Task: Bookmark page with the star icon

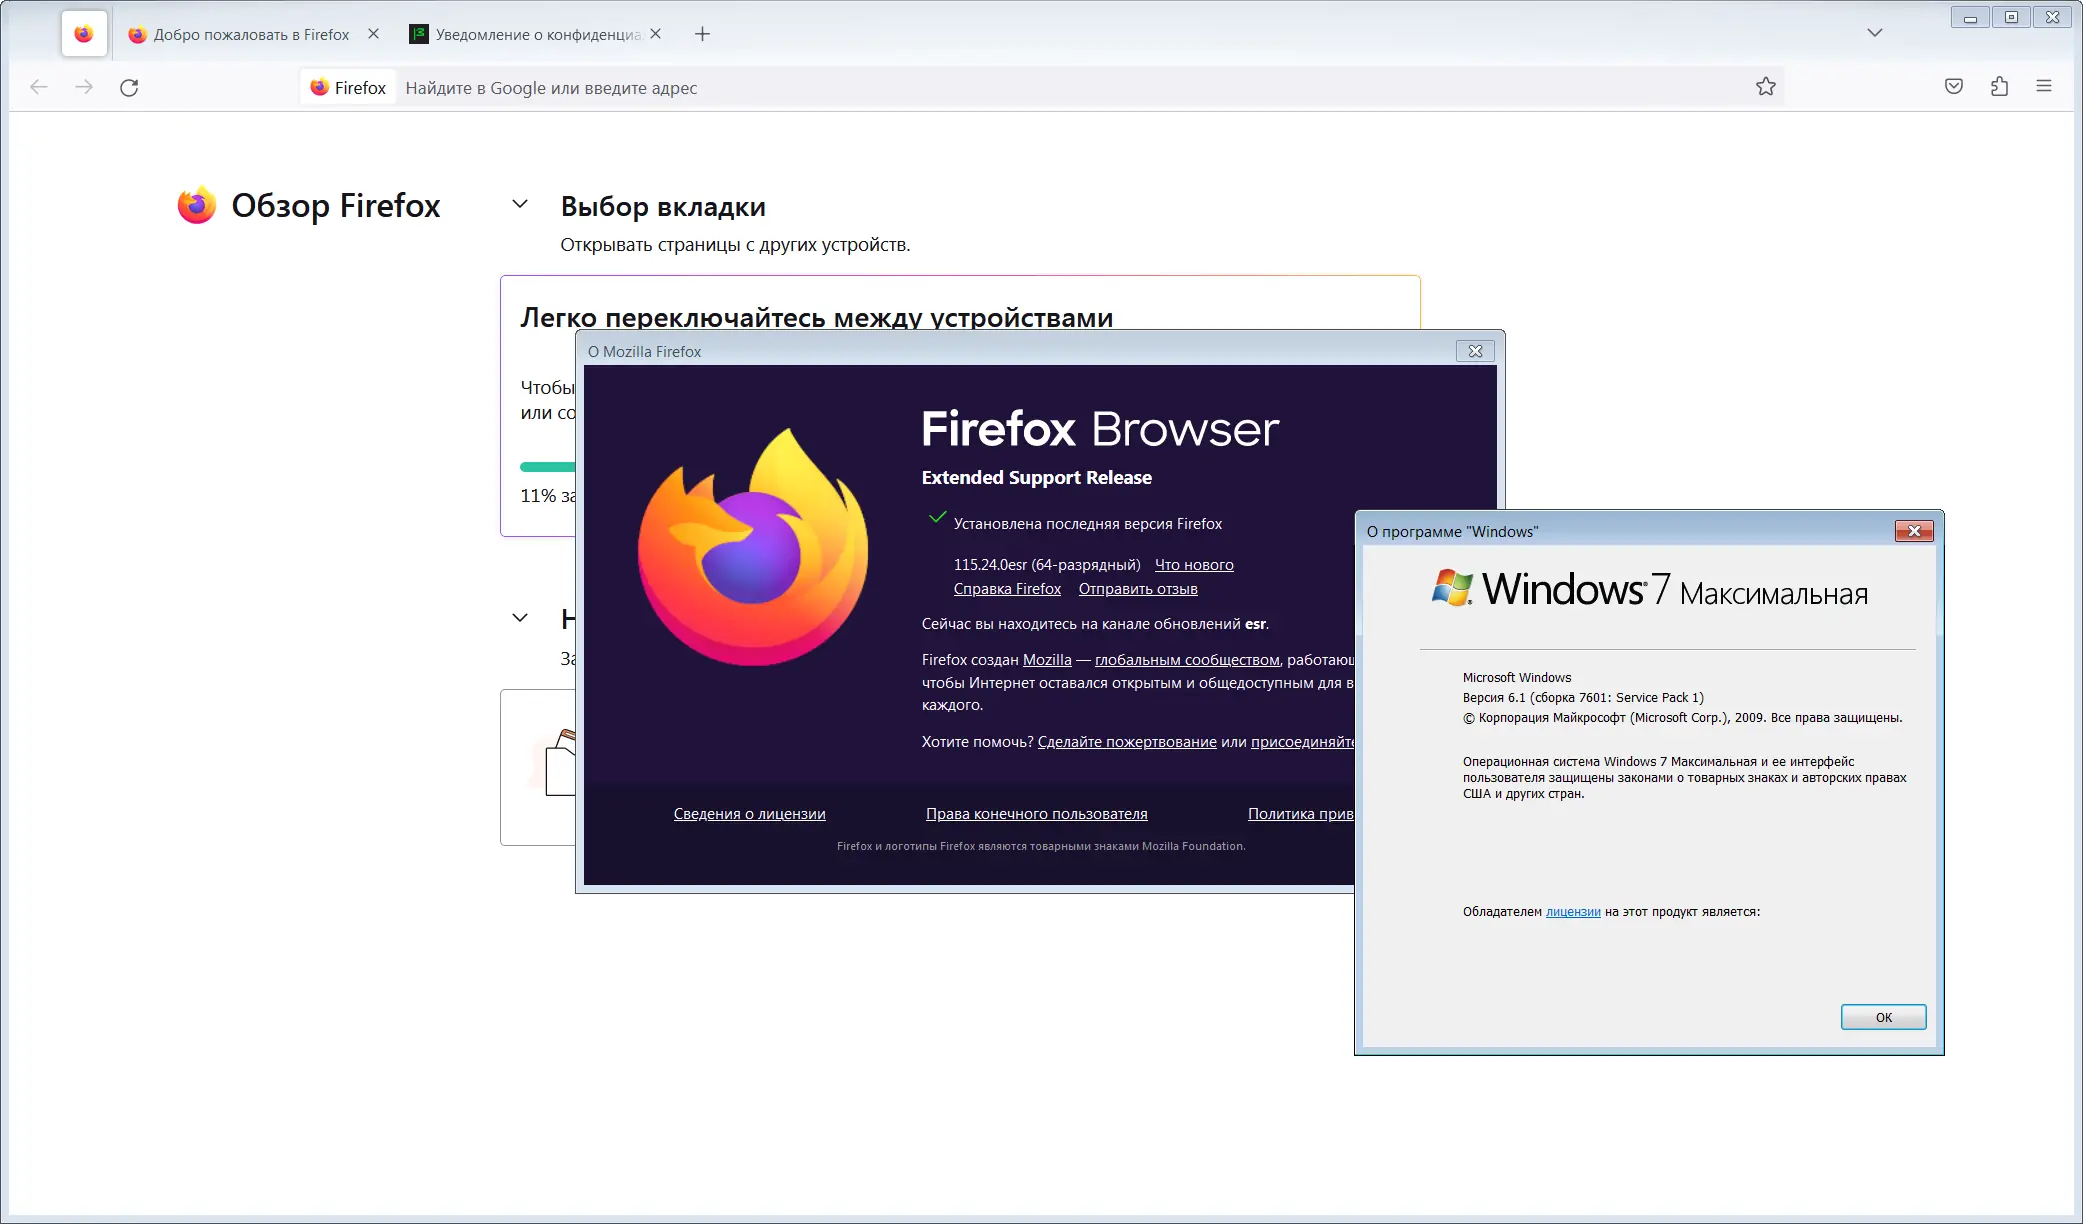Action: point(1765,87)
